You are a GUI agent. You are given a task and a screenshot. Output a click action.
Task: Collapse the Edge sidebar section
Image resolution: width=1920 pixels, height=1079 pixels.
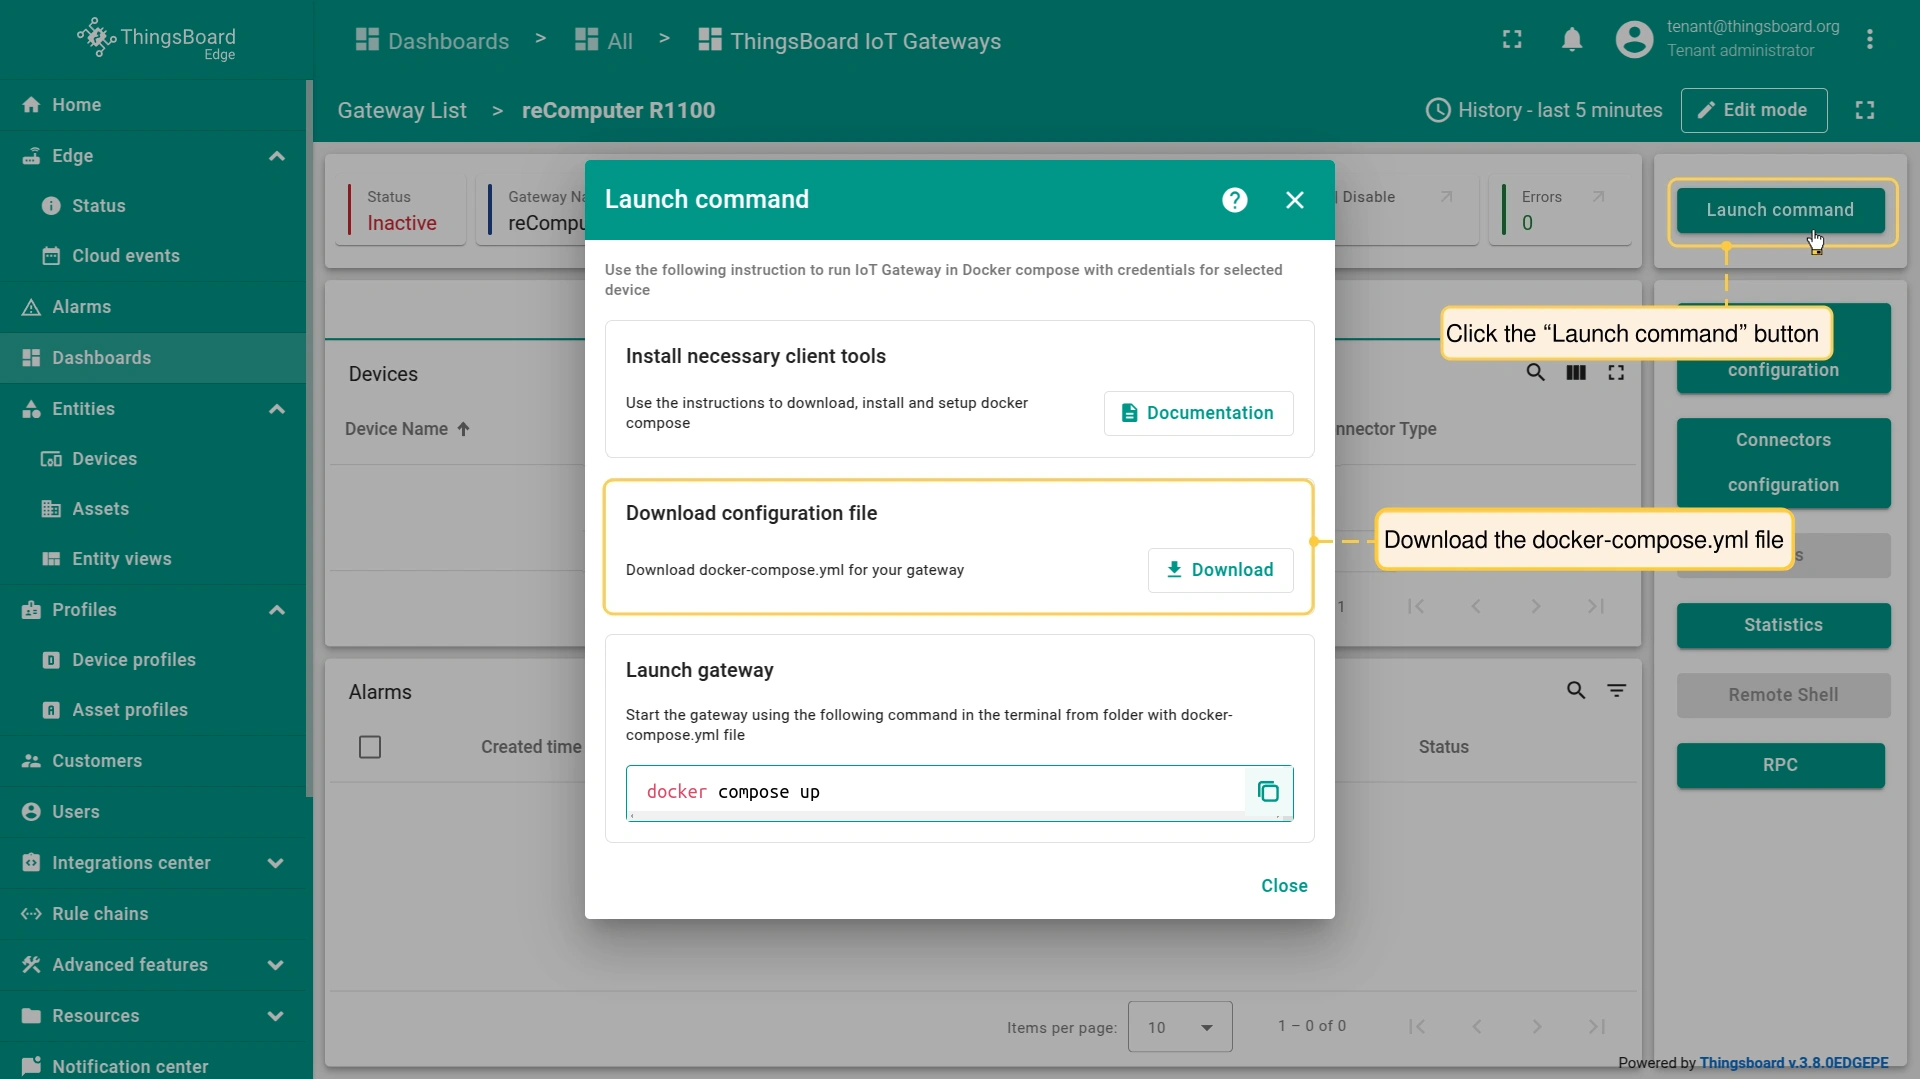[x=276, y=156]
